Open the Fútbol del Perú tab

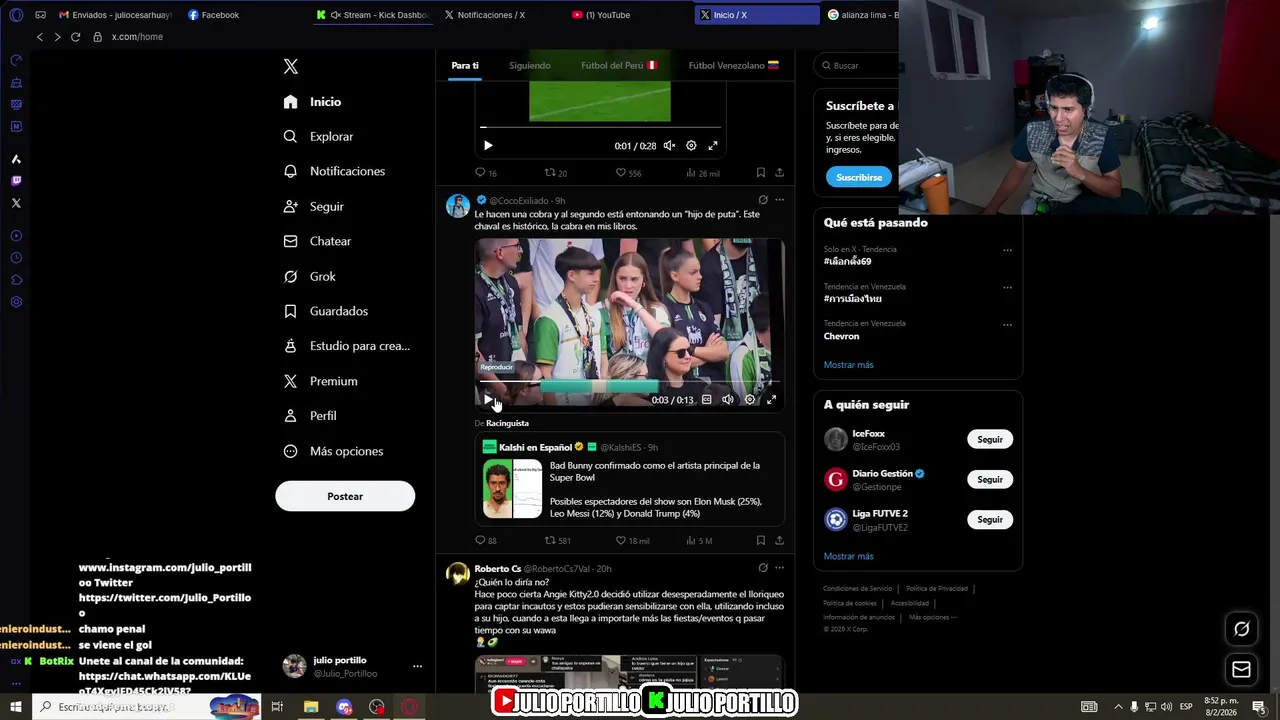pyautogui.click(x=619, y=66)
